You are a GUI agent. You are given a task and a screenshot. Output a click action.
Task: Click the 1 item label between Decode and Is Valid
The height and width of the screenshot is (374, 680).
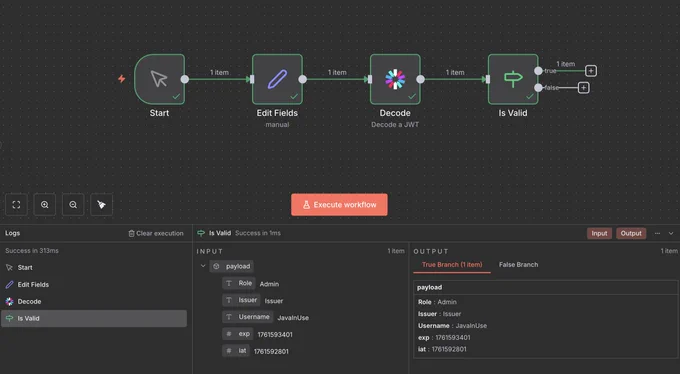(x=455, y=72)
